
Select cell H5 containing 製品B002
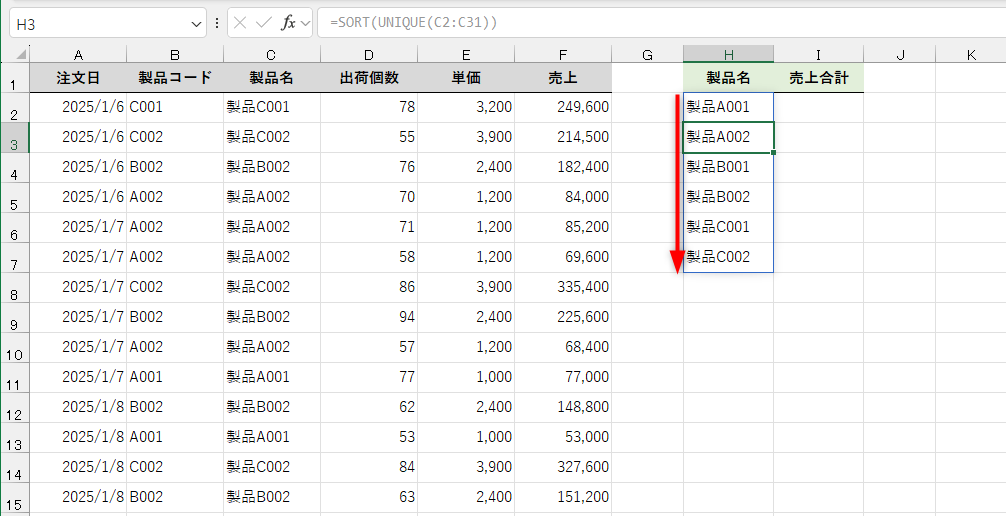(728, 197)
